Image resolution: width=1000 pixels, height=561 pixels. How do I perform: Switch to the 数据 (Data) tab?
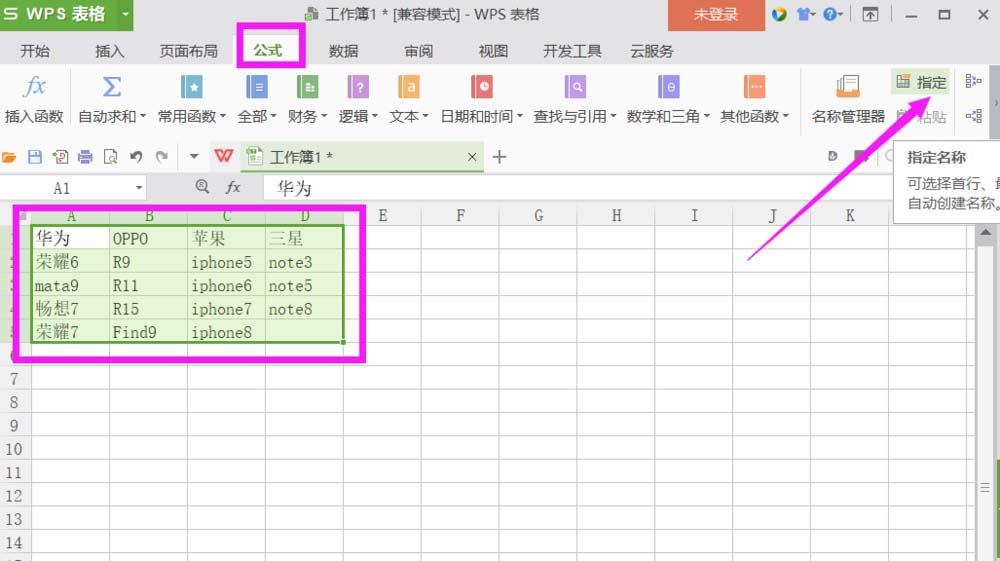pos(344,51)
